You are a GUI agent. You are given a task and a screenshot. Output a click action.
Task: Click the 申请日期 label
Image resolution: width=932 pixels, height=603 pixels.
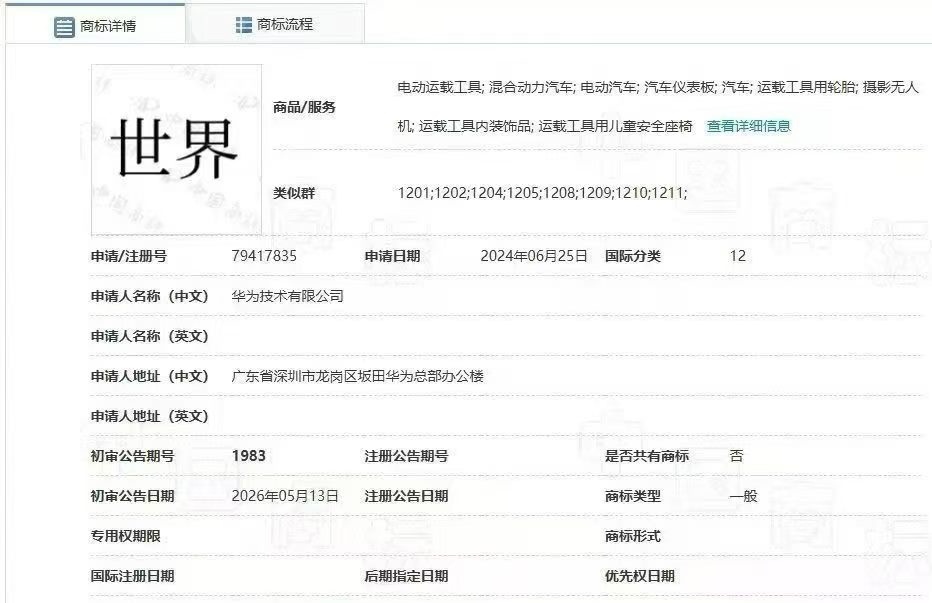pyautogui.click(x=392, y=256)
